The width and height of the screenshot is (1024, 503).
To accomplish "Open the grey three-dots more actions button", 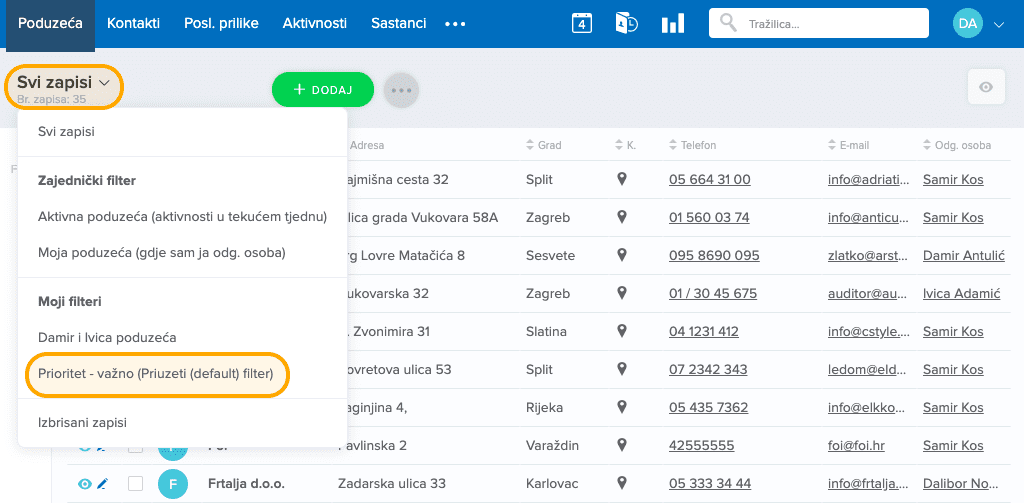I will click(x=401, y=90).
